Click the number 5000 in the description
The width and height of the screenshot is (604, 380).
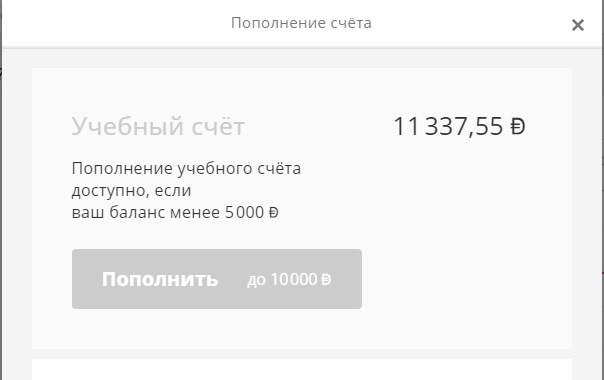(245, 213)
